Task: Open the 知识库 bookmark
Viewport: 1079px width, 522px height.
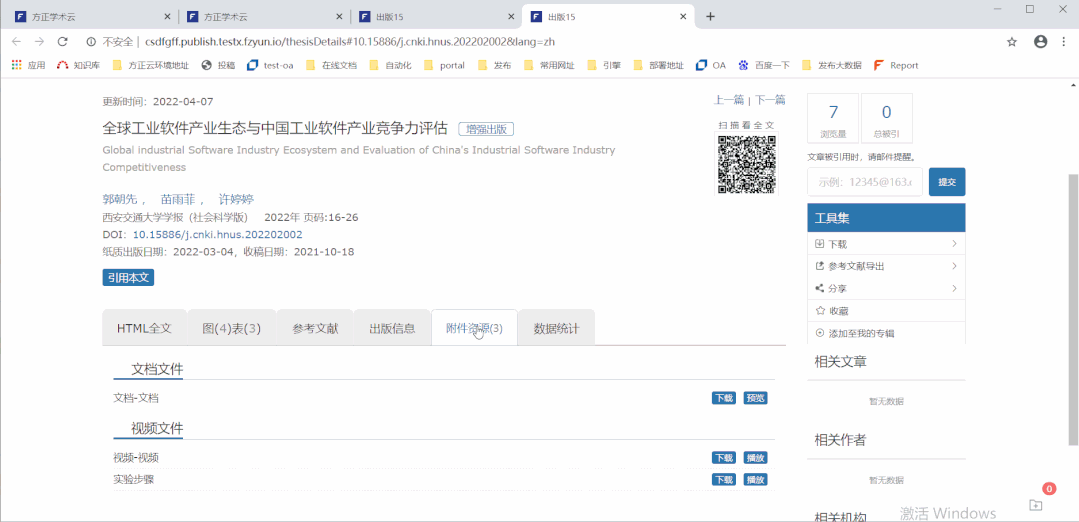Action: tap(78, 65)
